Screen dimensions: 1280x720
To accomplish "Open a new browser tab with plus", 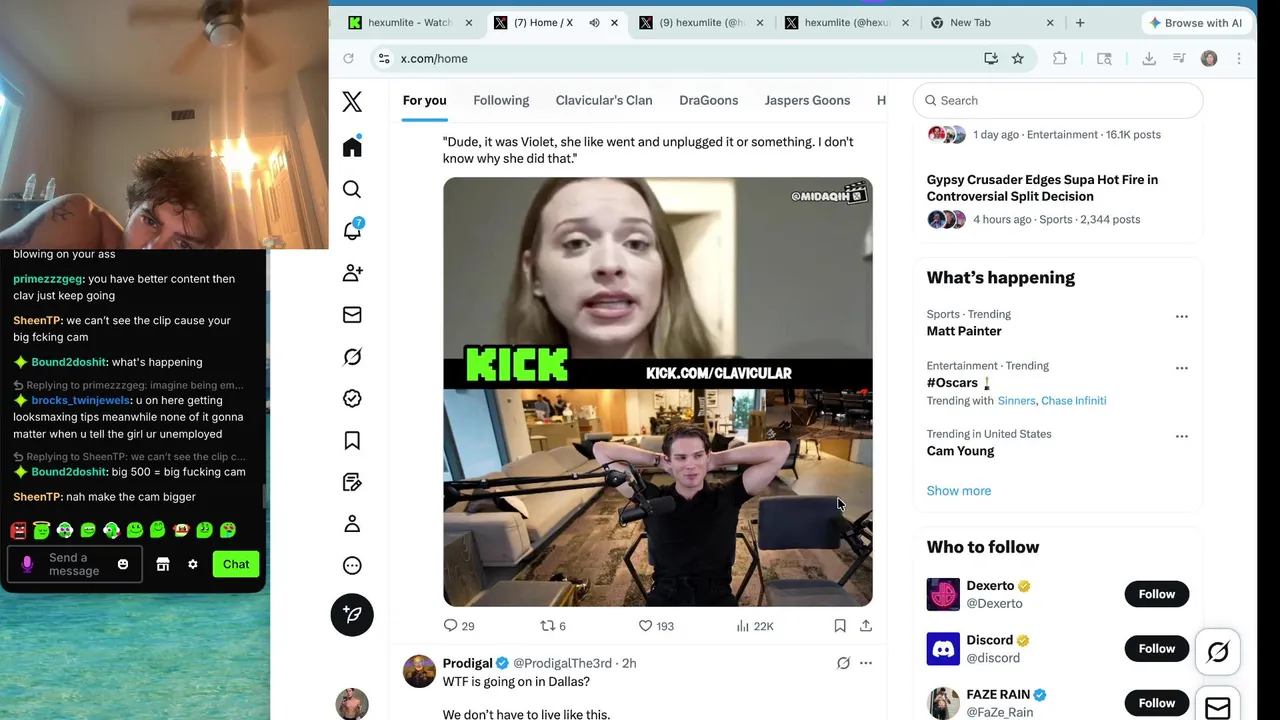I will pos(1080,22).
